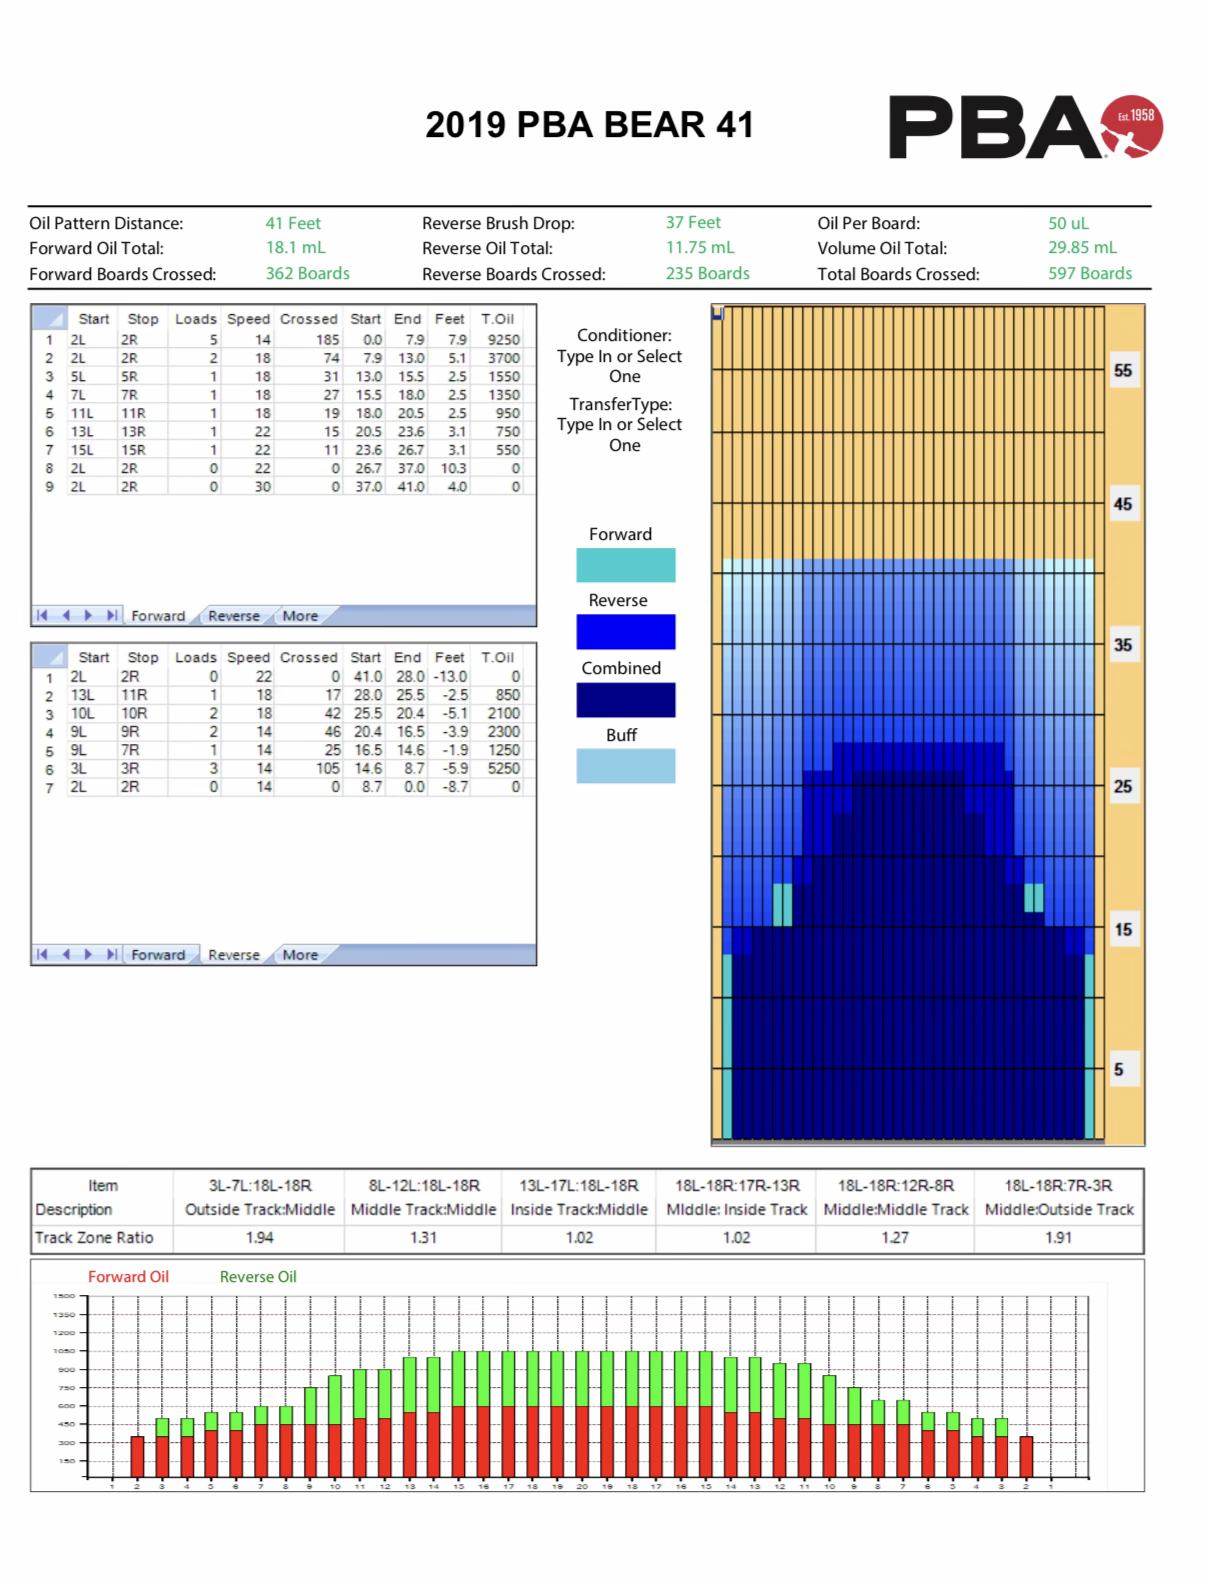Click row 7 header in lower table
This screenshot has width=1208, height=1585.
click(x=49, y=787)
